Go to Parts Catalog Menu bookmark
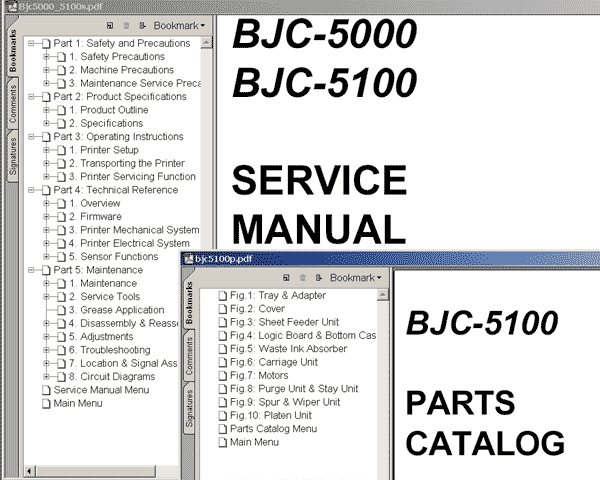The height and width of the screenshot is (480, 600). pyautogui.click(x=273, y=428)
